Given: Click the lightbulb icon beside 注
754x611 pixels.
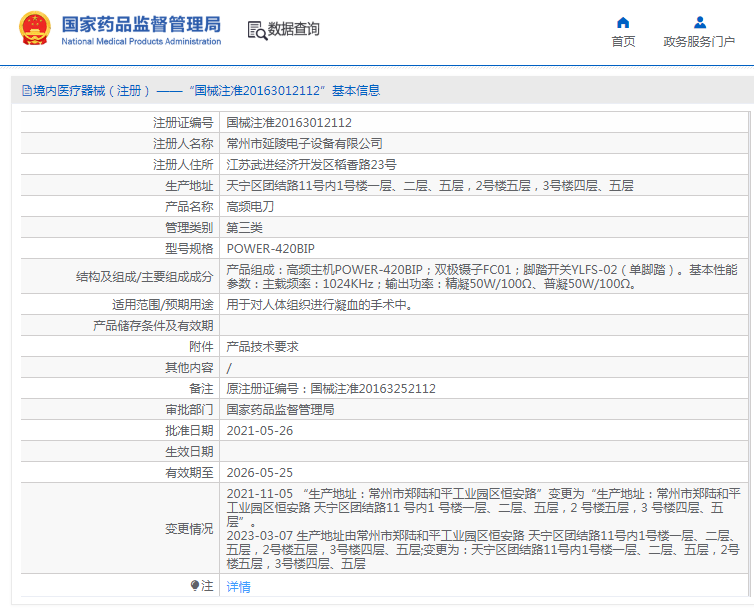Looking at the screenshot, I should click(195, 586).
